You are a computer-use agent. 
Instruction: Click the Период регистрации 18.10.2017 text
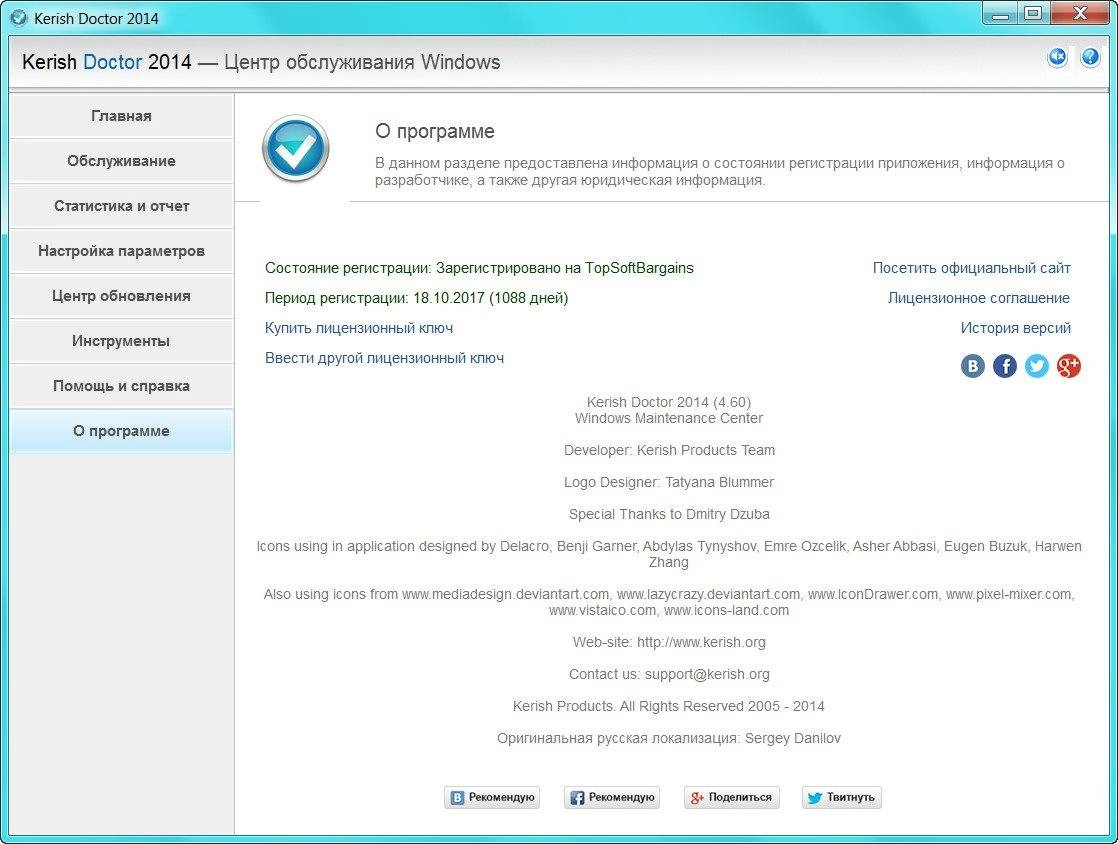click(x=416, y=298)
